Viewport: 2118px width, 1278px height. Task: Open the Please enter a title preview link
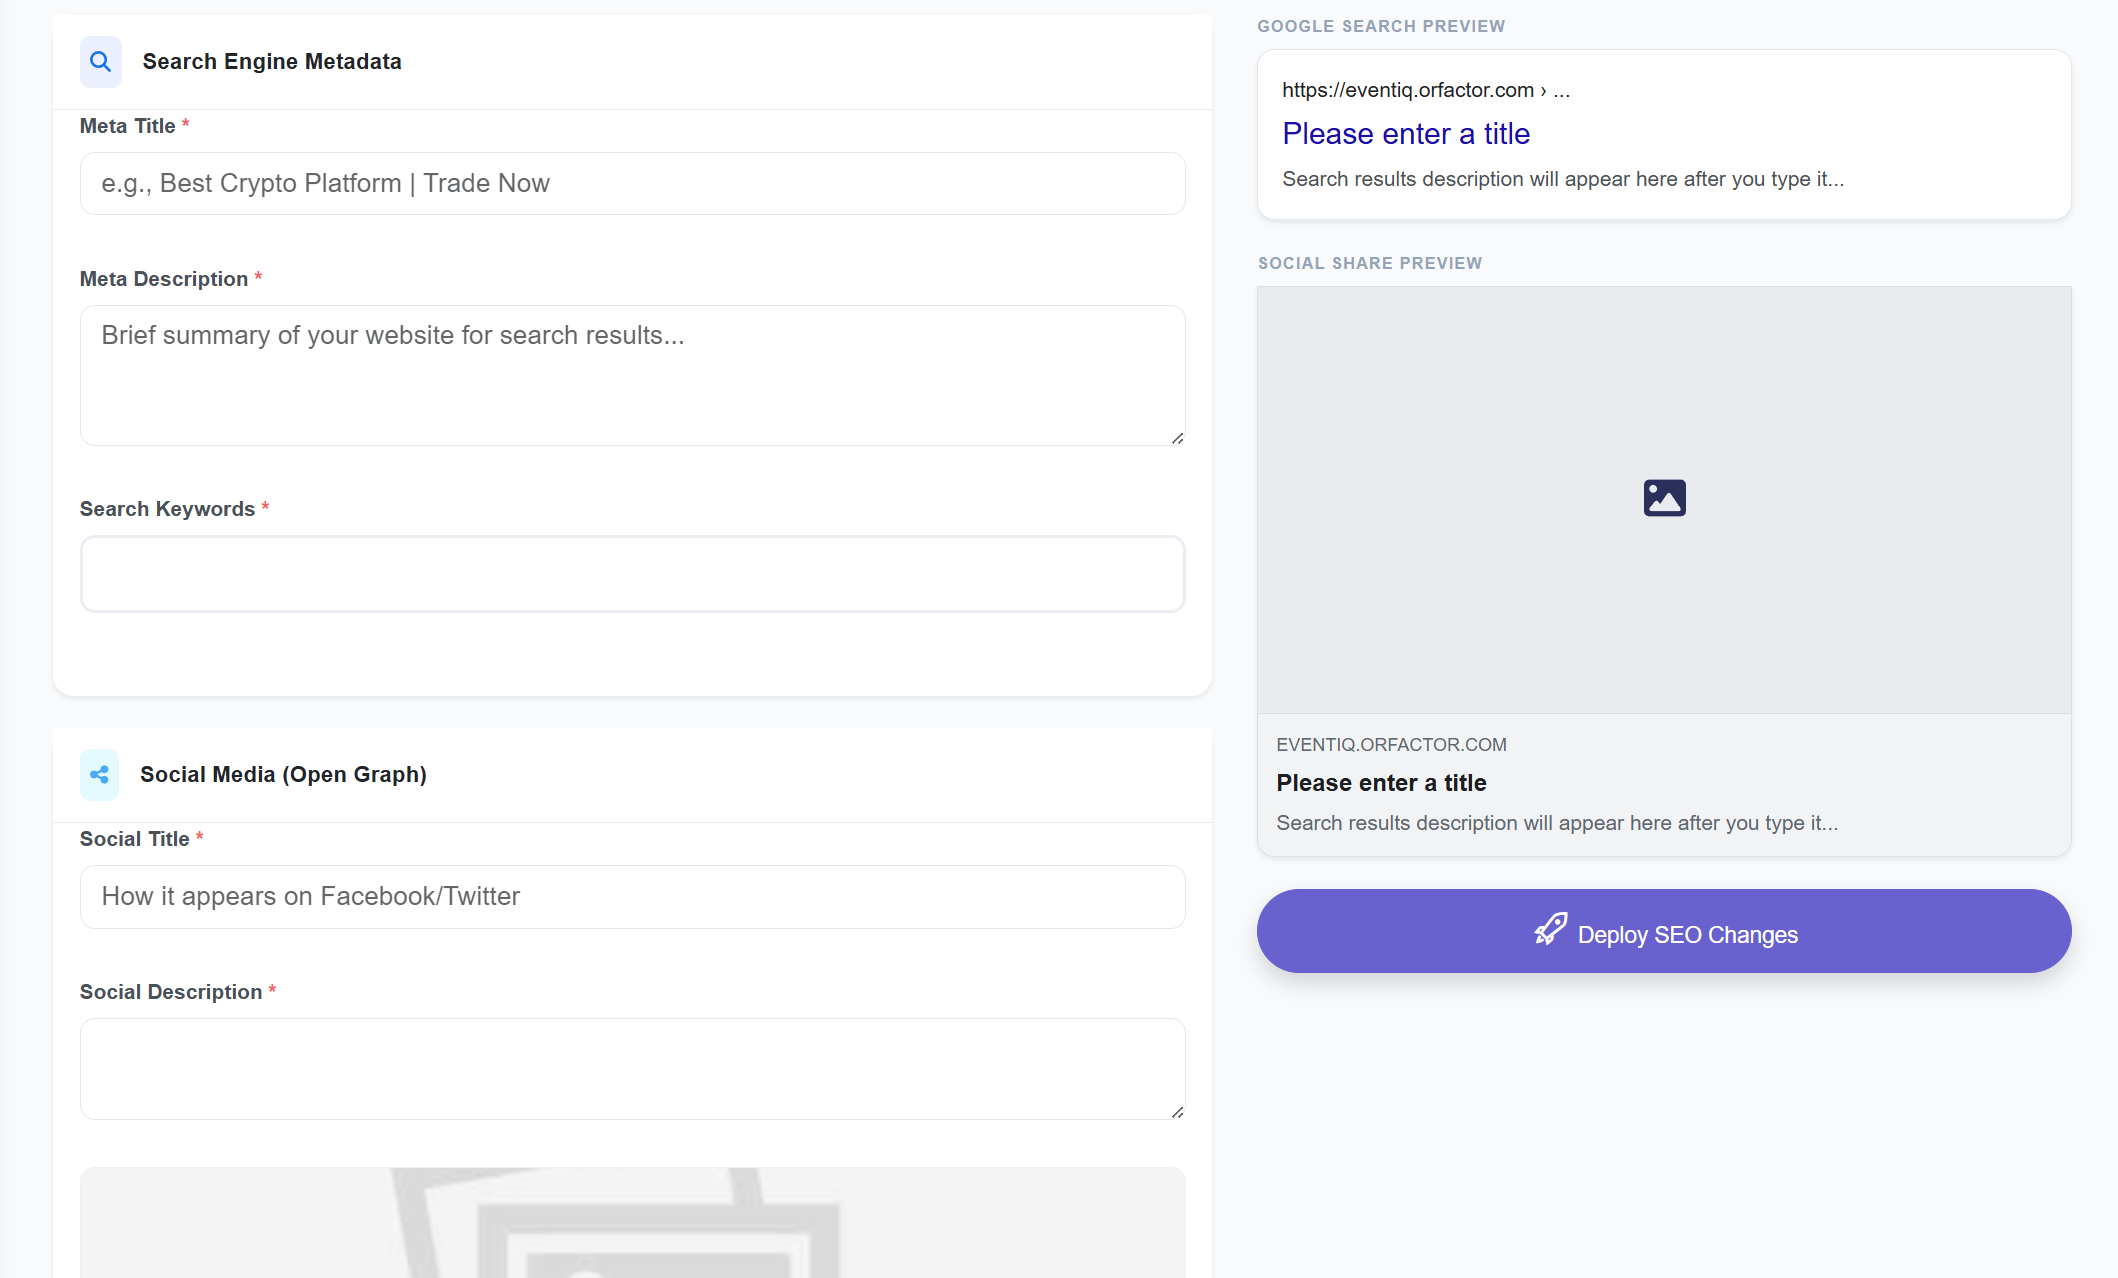1406,133
